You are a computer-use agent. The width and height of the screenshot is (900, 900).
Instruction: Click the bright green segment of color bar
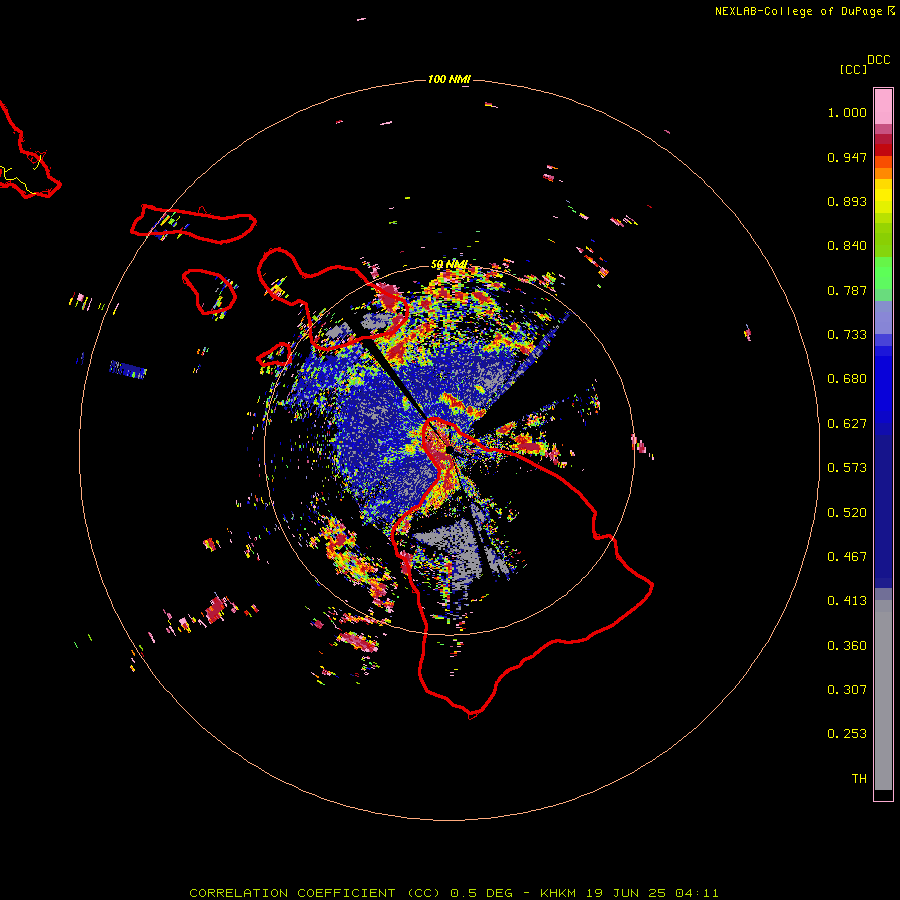click(x=883, y=273)
